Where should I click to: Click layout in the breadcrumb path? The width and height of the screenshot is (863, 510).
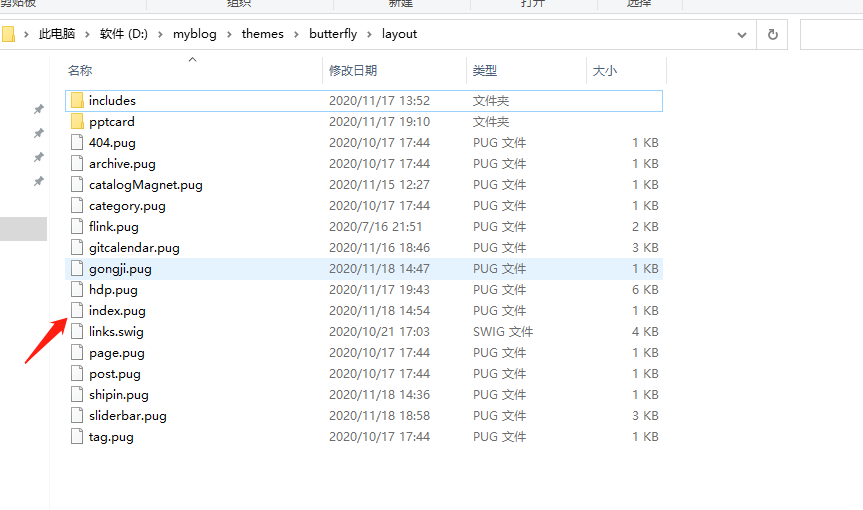coord(399,34)
